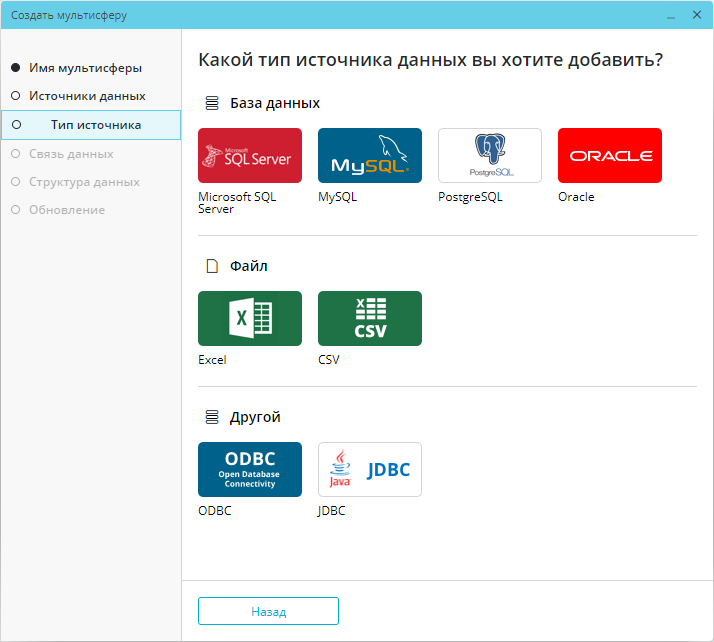The image size is (714, 642).
Task: Click the circle marker beside Источники данных
Action: (15, 96)
